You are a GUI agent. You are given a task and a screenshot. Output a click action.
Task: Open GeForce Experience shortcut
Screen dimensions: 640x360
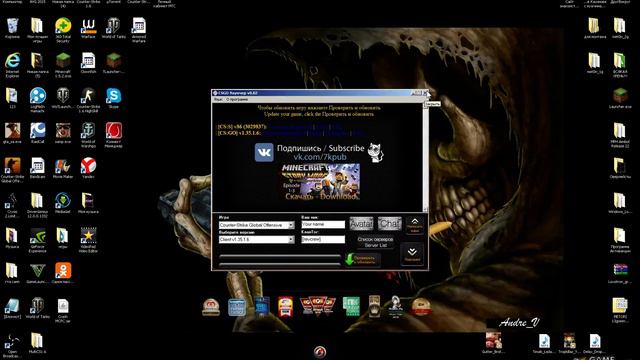coord(38,240)
